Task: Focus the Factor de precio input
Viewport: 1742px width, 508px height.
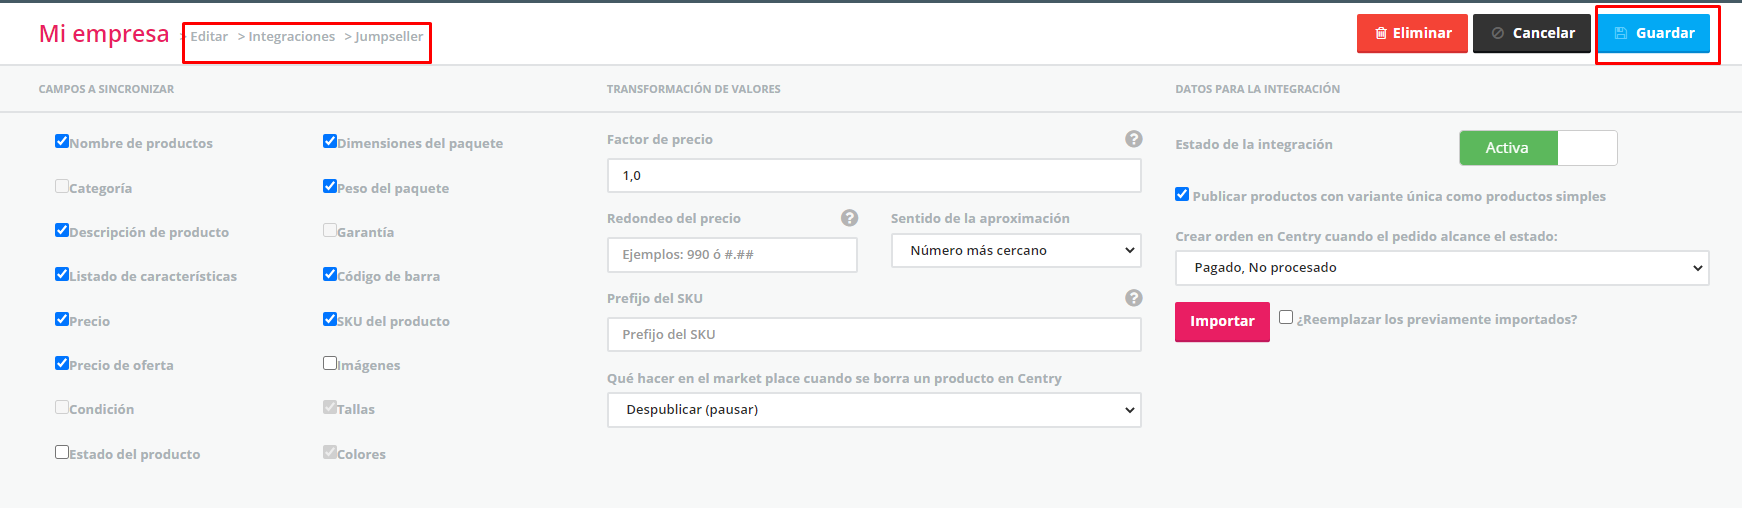Action: tap(874, 176)
